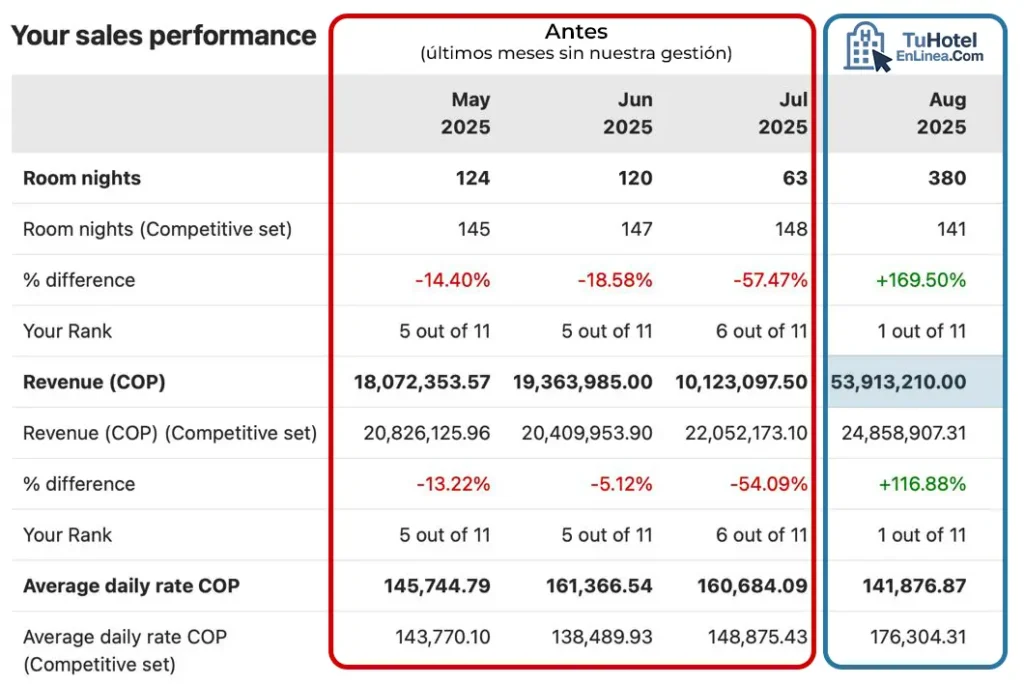Click the TuHotelEnLinea.Com brand text
The height and width of the screenshot is (685, 1024).
click(939, 47)
